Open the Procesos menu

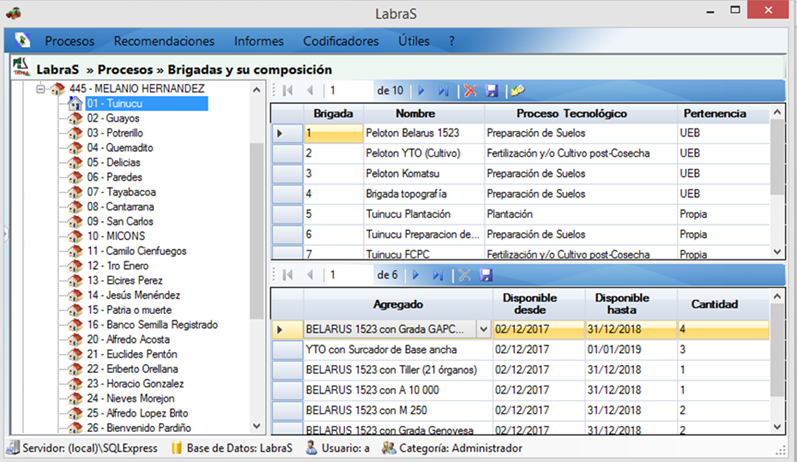click(69, 41)
